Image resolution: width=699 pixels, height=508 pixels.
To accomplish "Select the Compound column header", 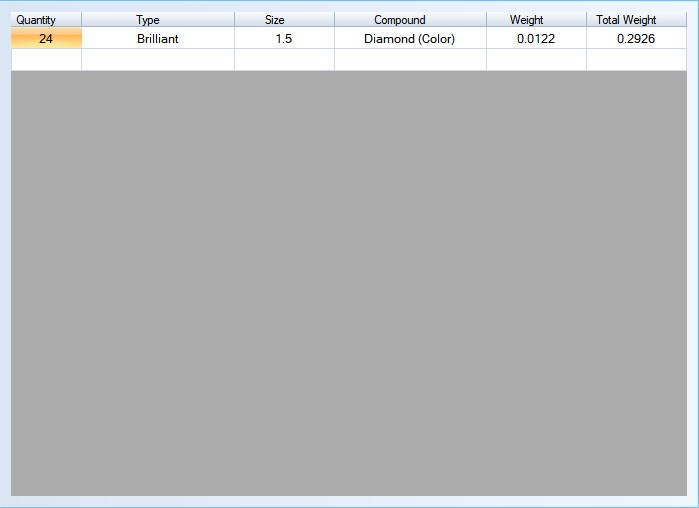I will click(400, 20).
